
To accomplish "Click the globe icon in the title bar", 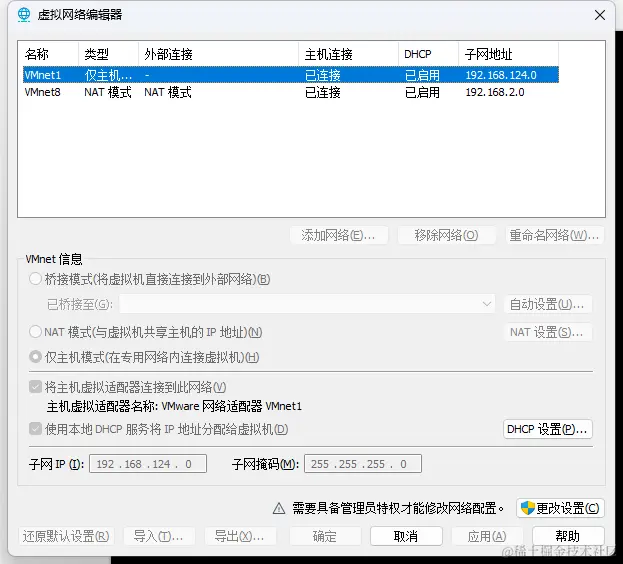I will tap(24, 15).
